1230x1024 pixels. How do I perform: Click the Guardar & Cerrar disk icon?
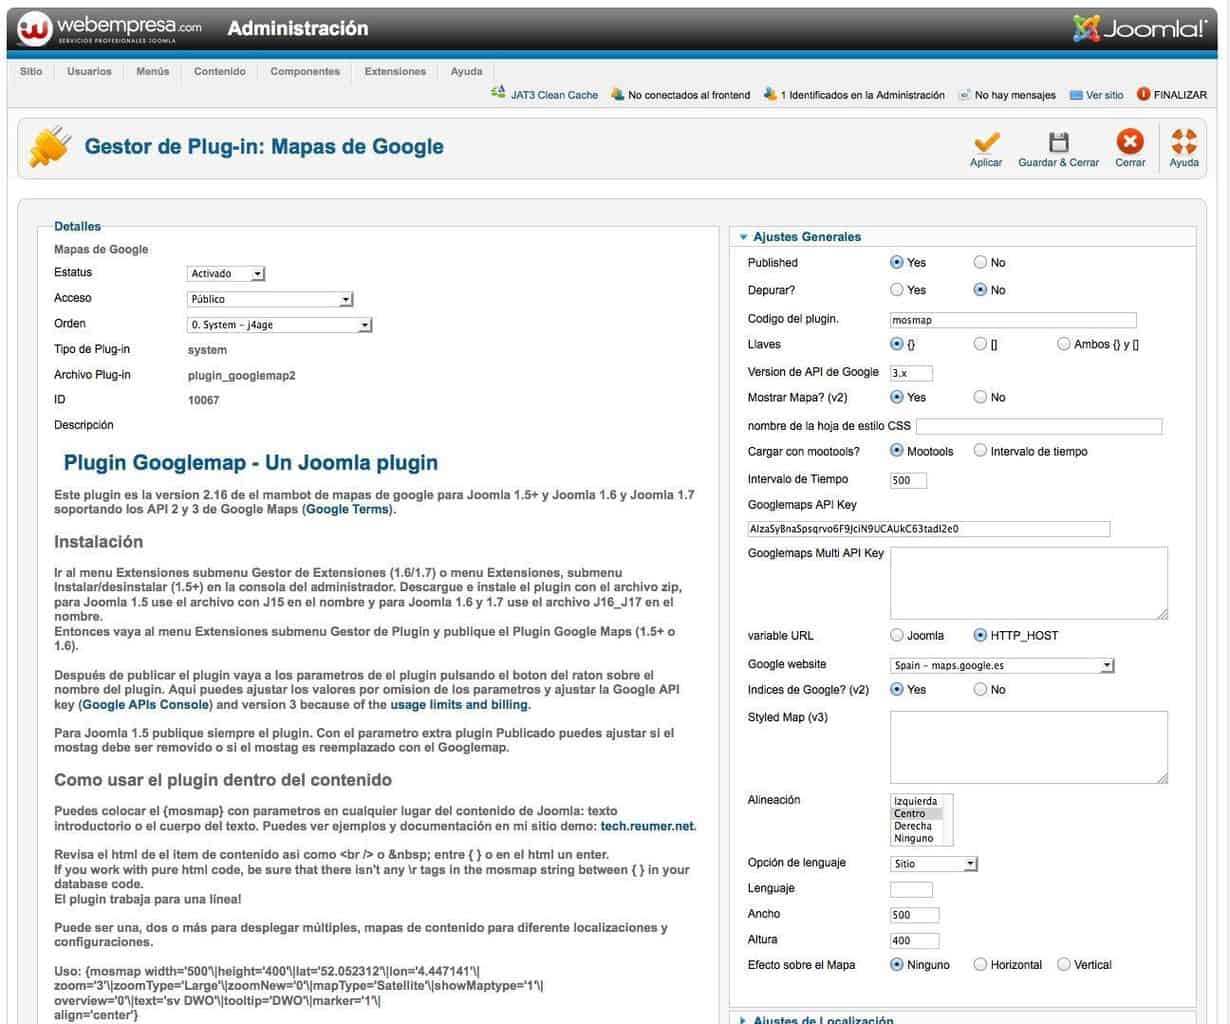(1058, 142)
